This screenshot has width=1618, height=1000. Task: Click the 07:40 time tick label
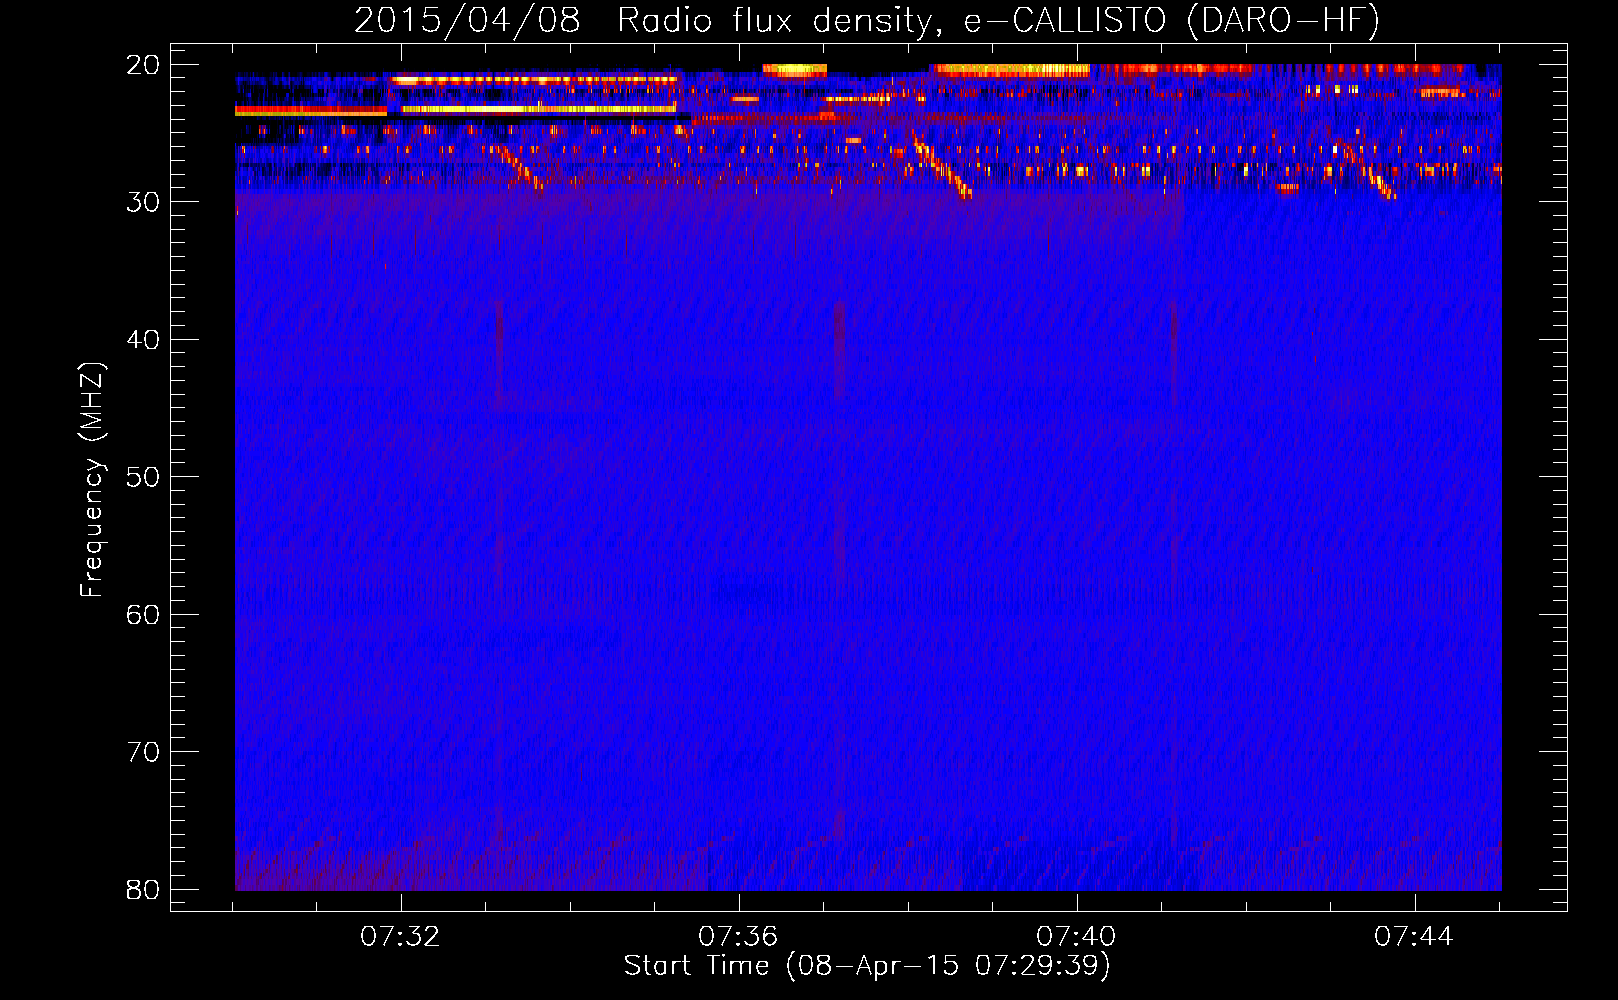(x=1076, y=937)
